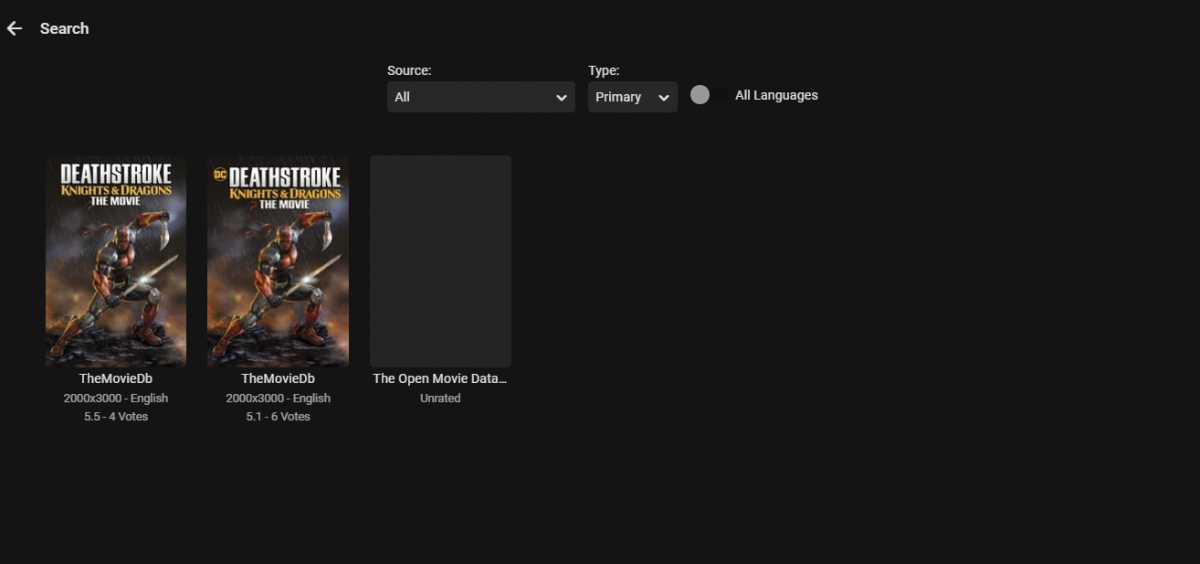Viewport: 1200px width, 564px height.
Task: Open the Type dropdown set to Primary
Action: [632, 97]
